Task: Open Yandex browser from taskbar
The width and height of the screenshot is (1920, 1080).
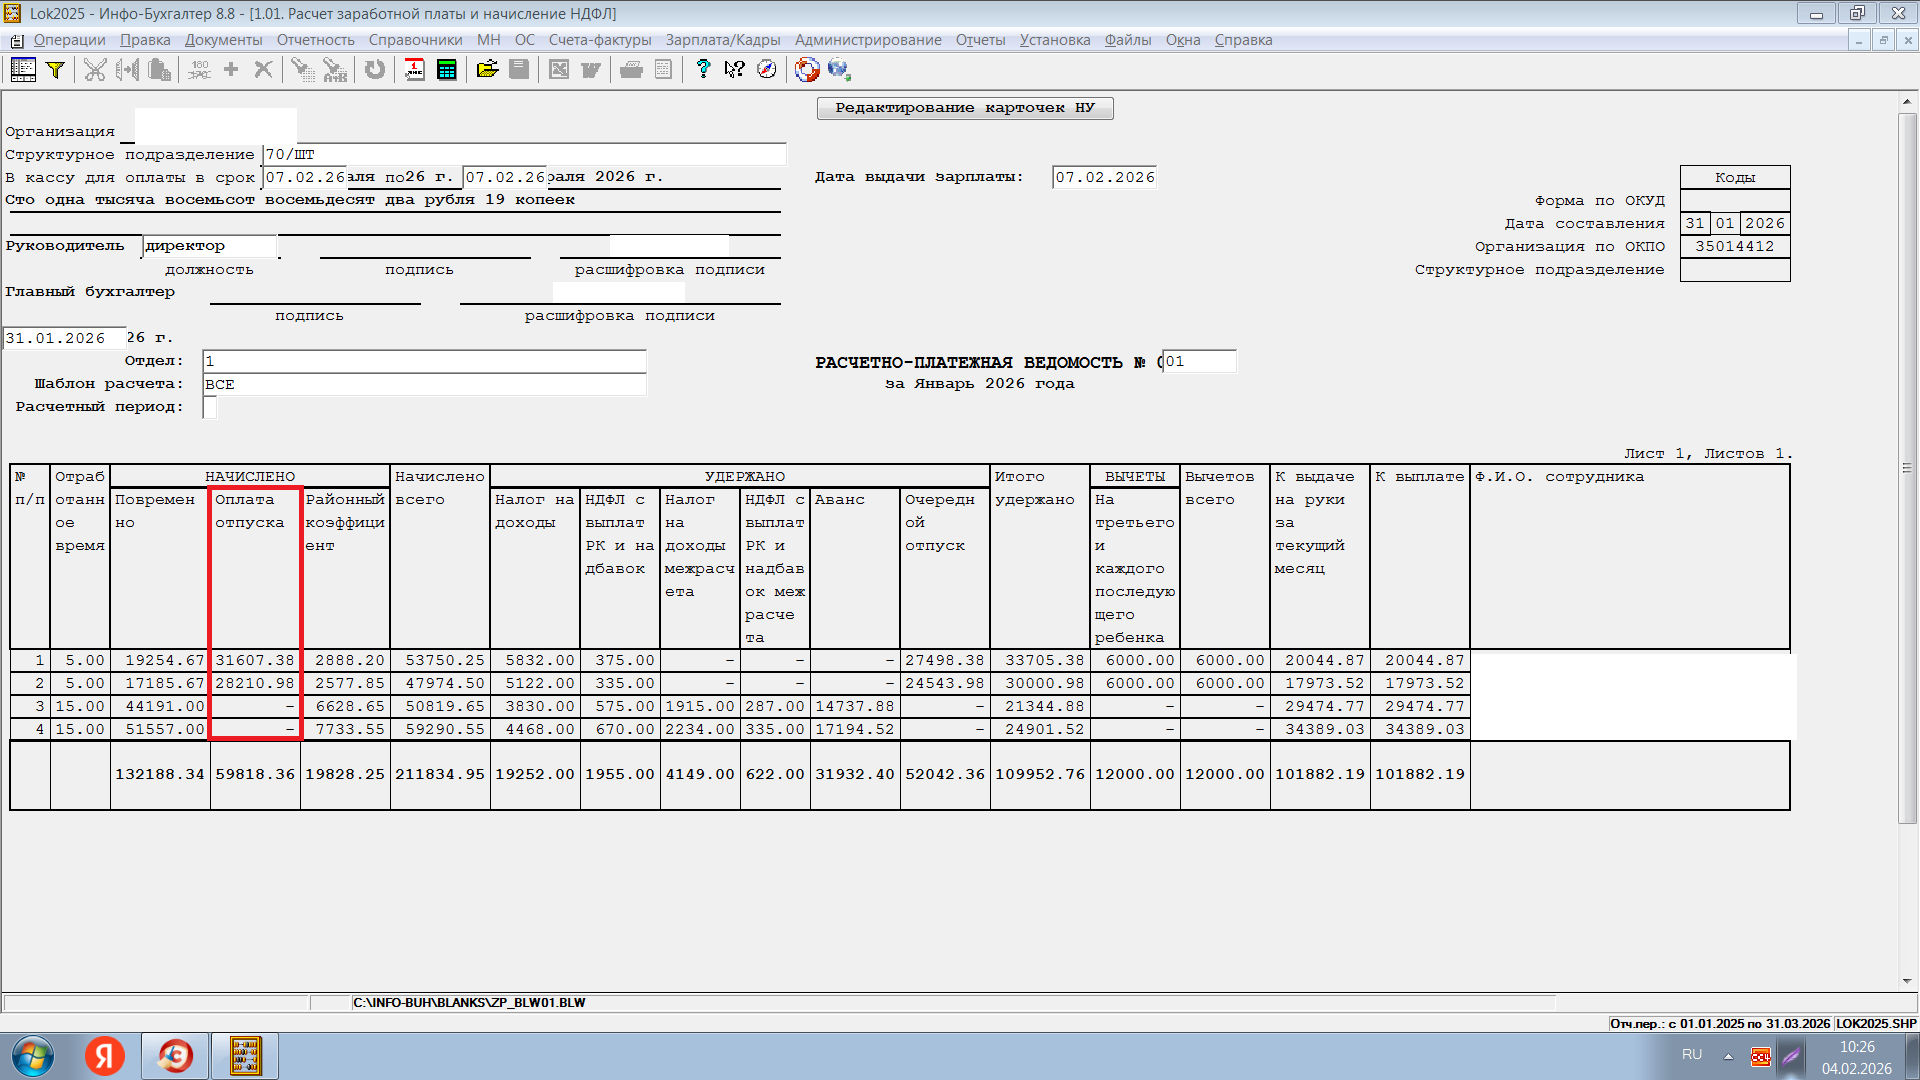Action: 105,1056
